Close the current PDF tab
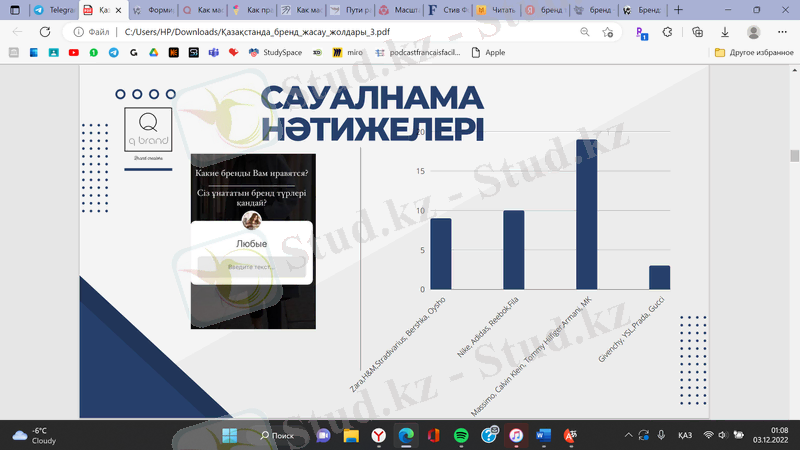This screenshot has height=450, width=800. click(x=118, y=10)
